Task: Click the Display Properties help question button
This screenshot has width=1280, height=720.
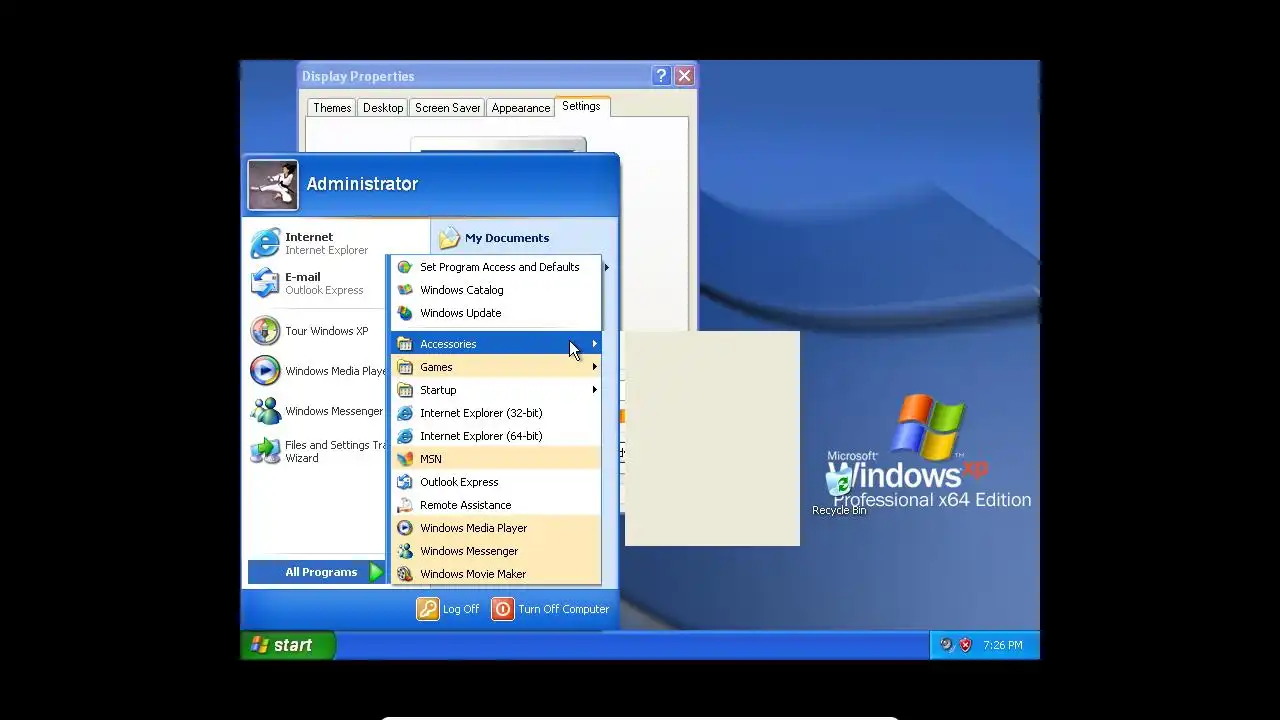Action: pyautogui.click(x=661, y=76)
